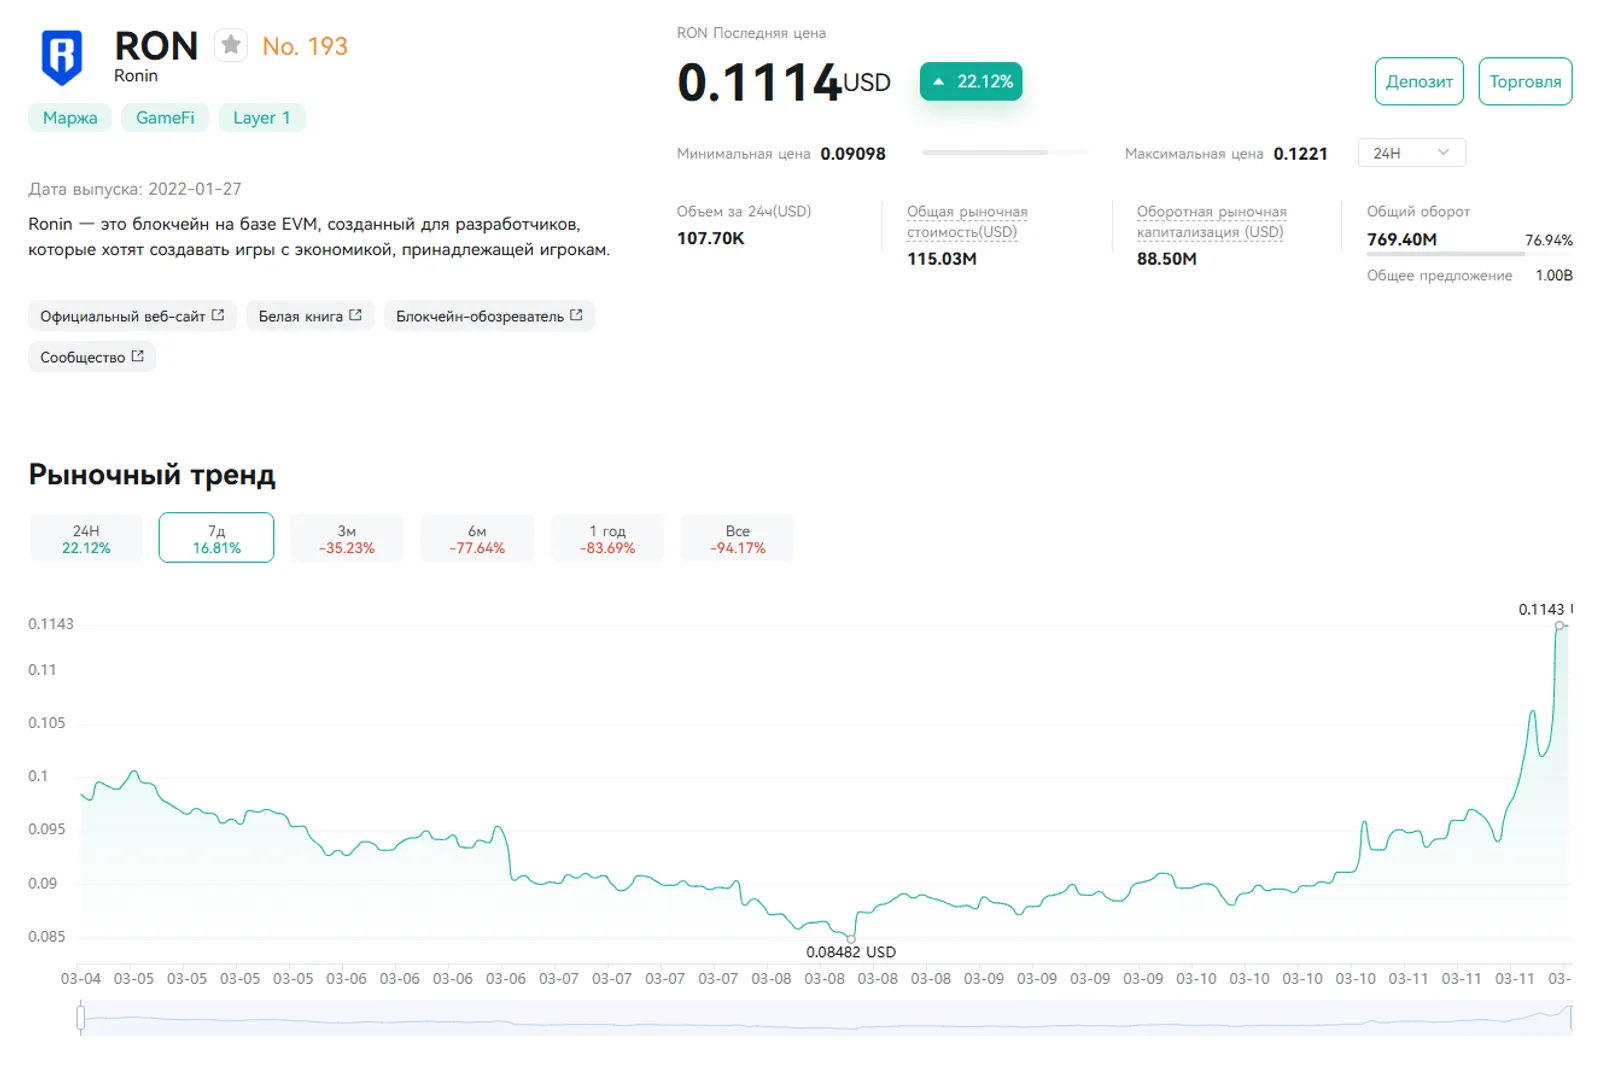Viewport: 1600px width, 1071px height.
Task: Click the Рыночный тренд heading
Action: click(x=152, y=474)
